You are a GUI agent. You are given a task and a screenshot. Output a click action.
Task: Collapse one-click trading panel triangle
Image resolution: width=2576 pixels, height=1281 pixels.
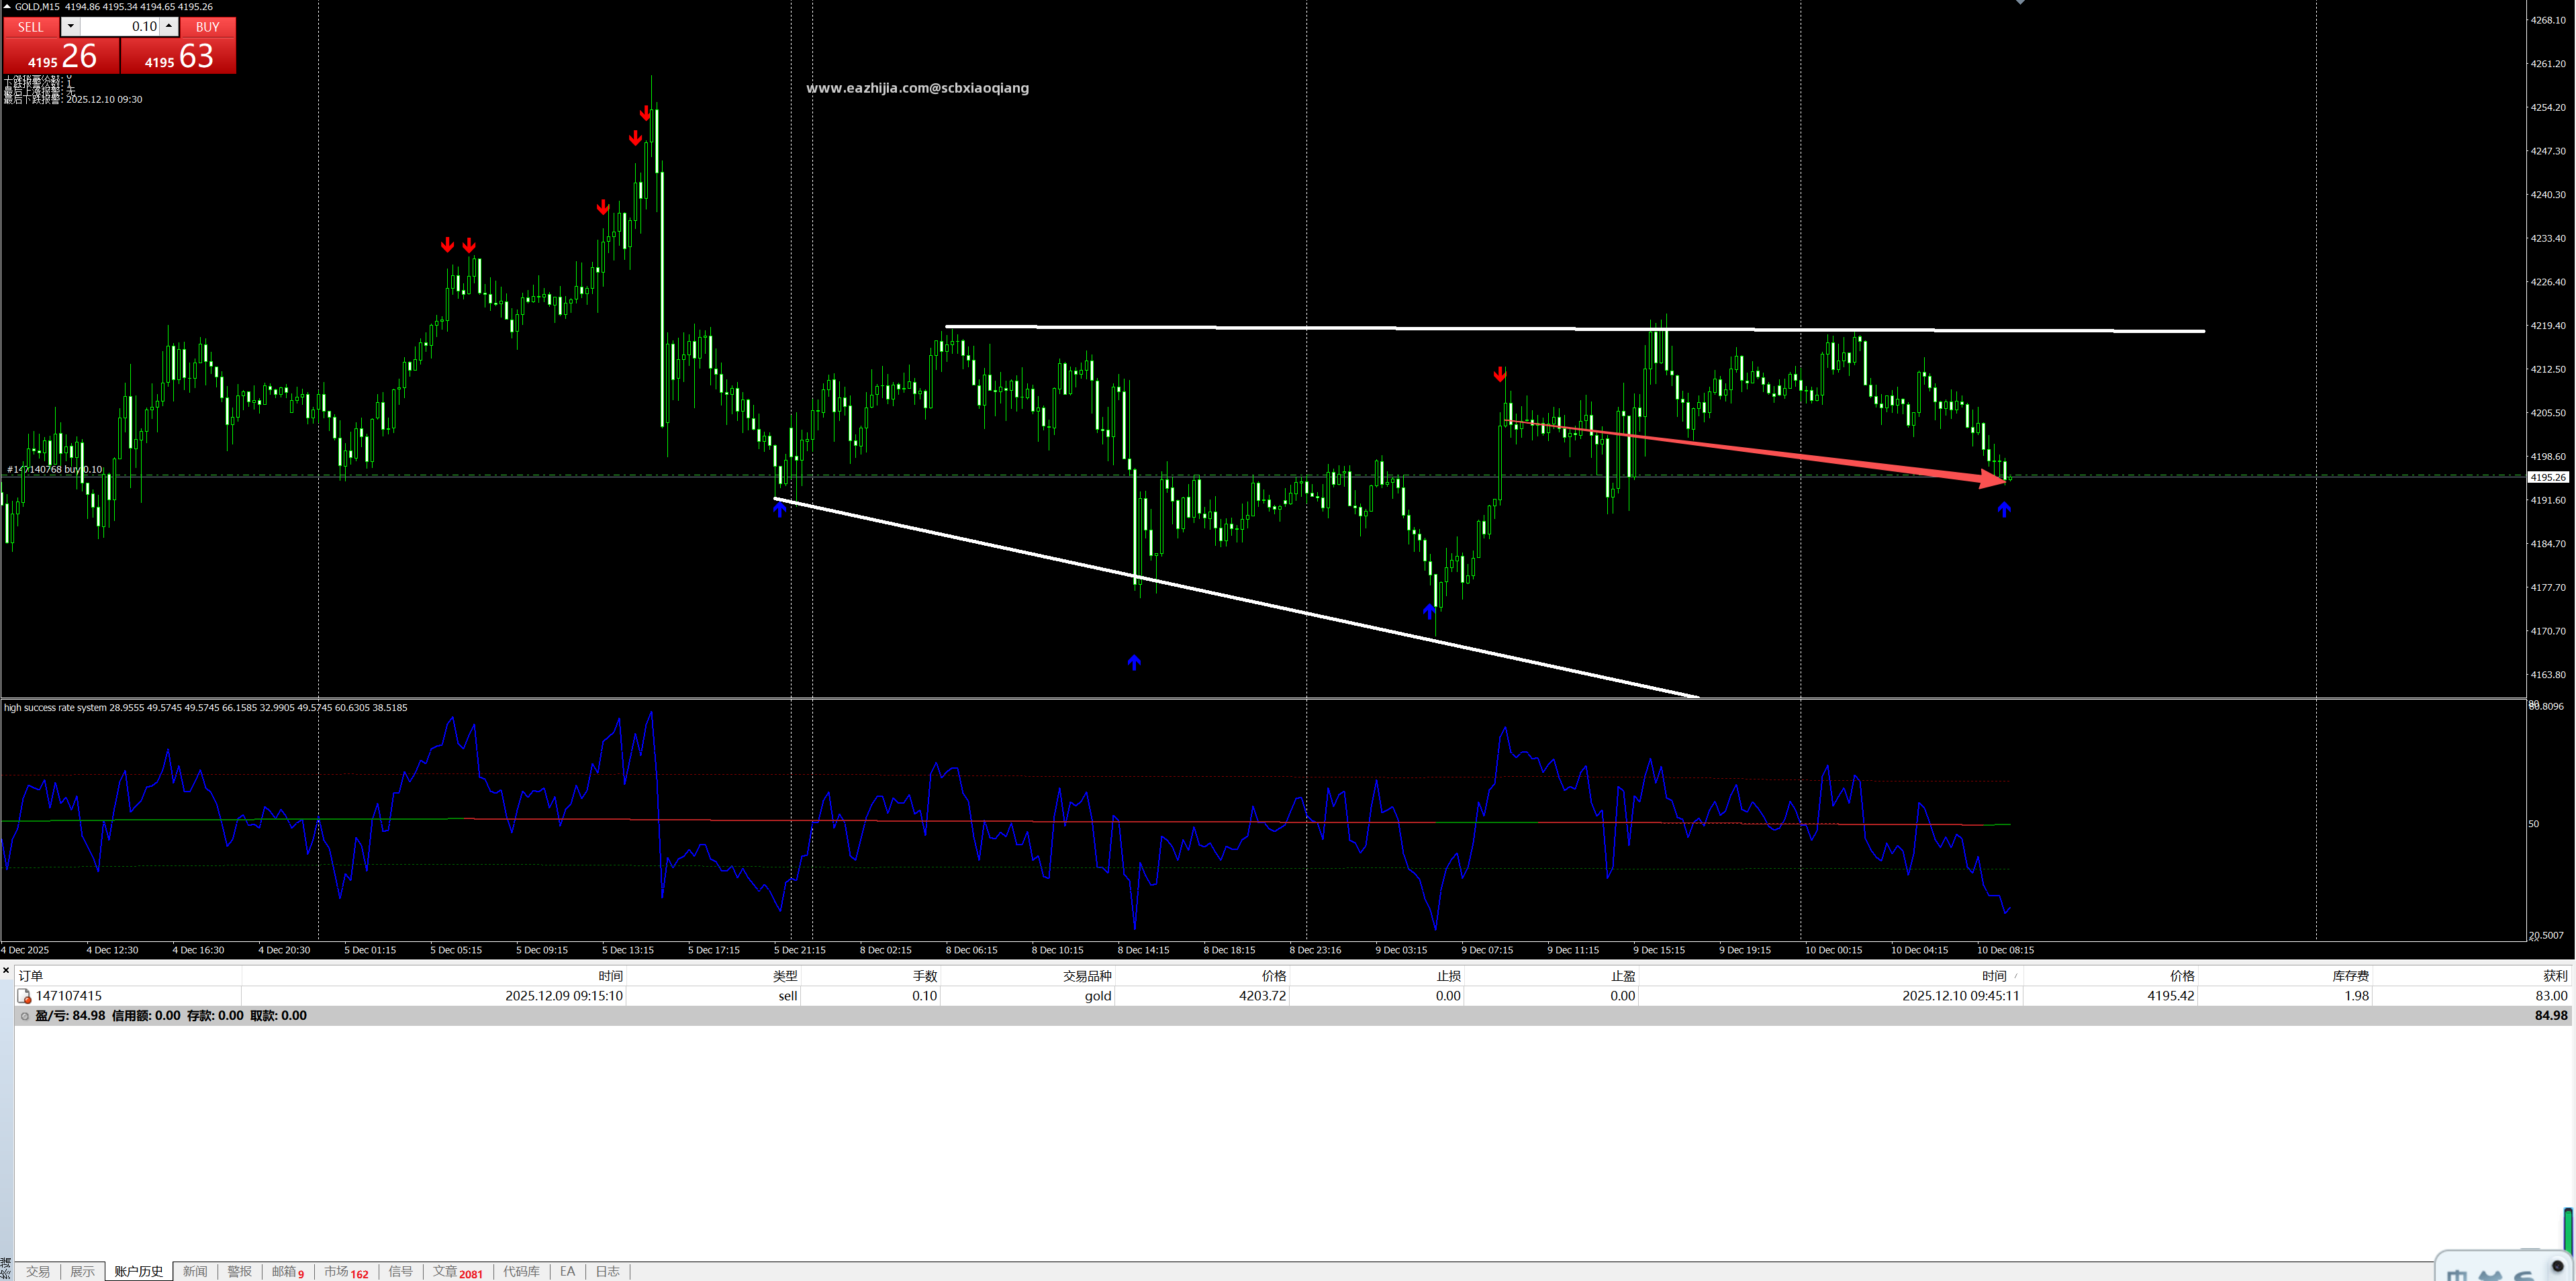click(7, 6)
